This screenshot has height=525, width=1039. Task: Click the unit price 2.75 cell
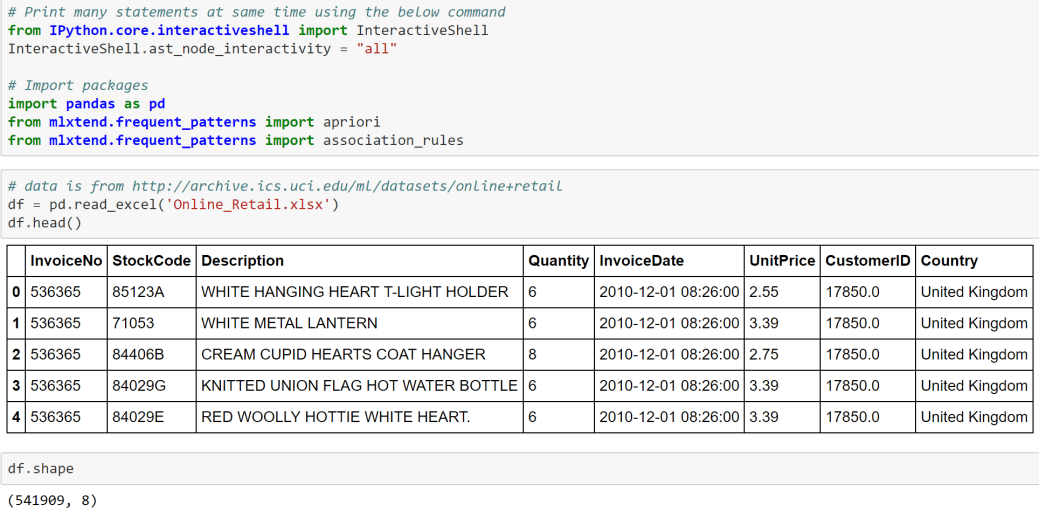tap(782, 355)
